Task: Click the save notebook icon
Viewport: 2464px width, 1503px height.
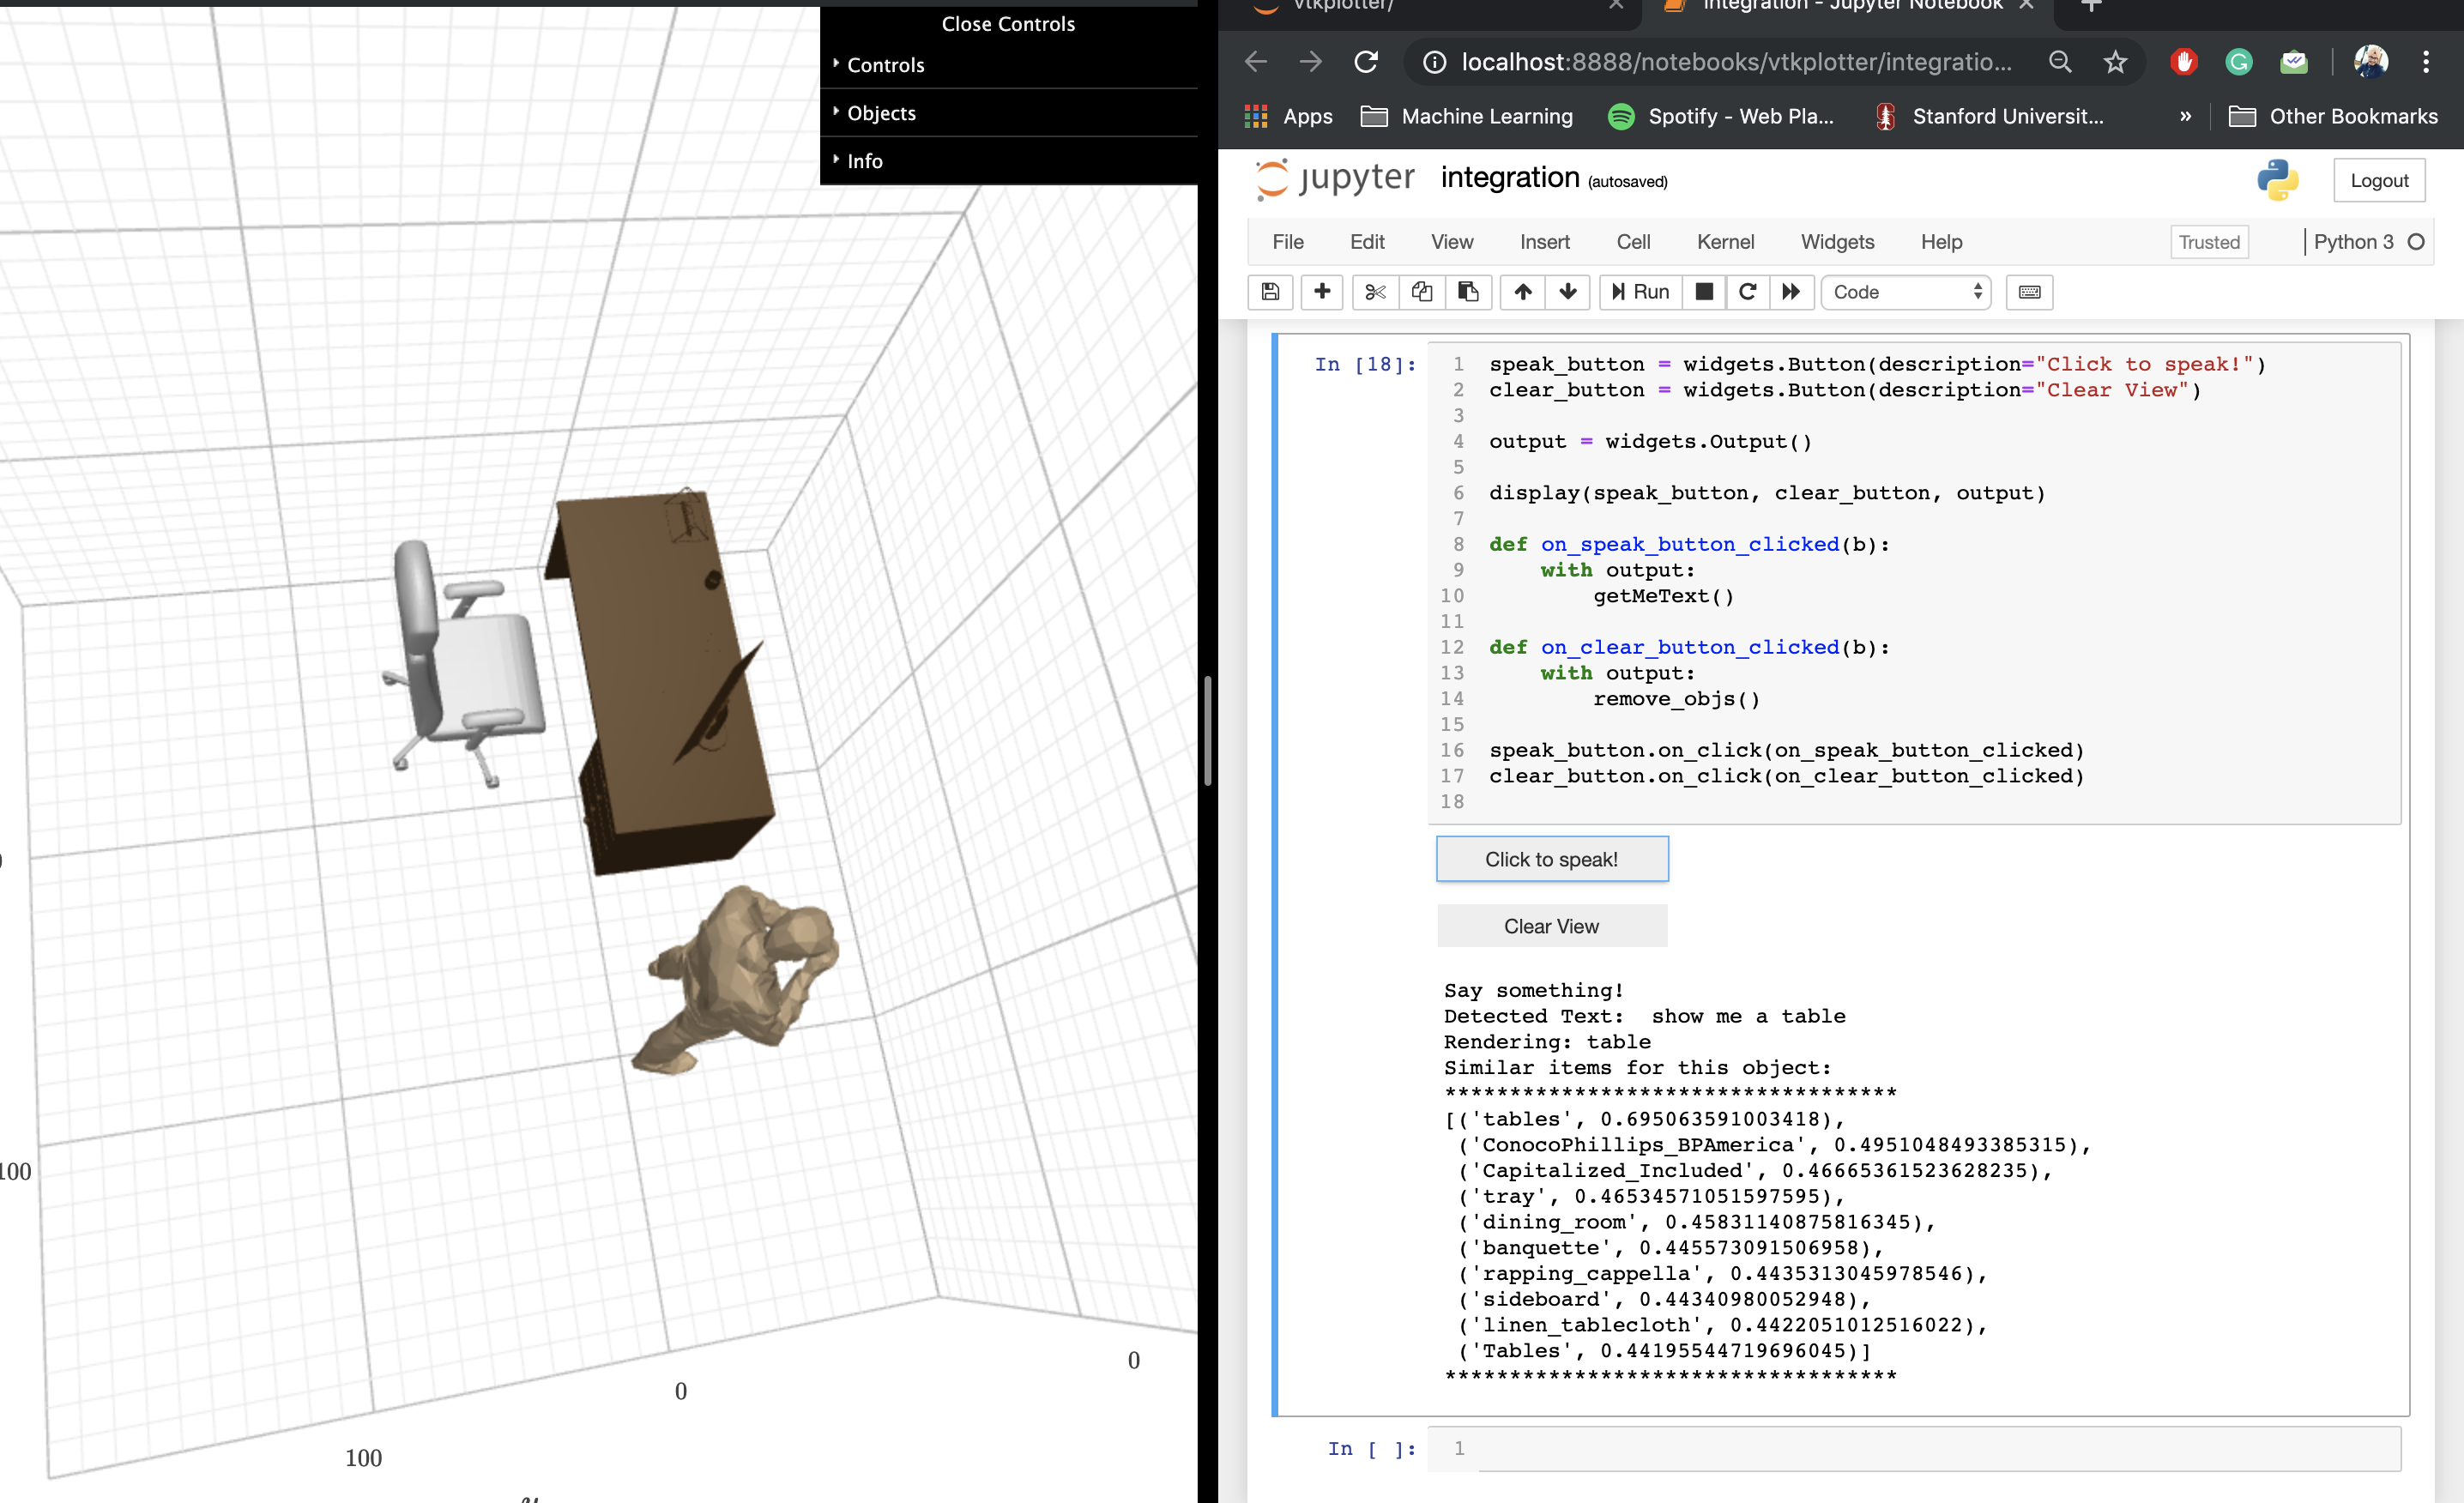Action: pos(1271,293)
